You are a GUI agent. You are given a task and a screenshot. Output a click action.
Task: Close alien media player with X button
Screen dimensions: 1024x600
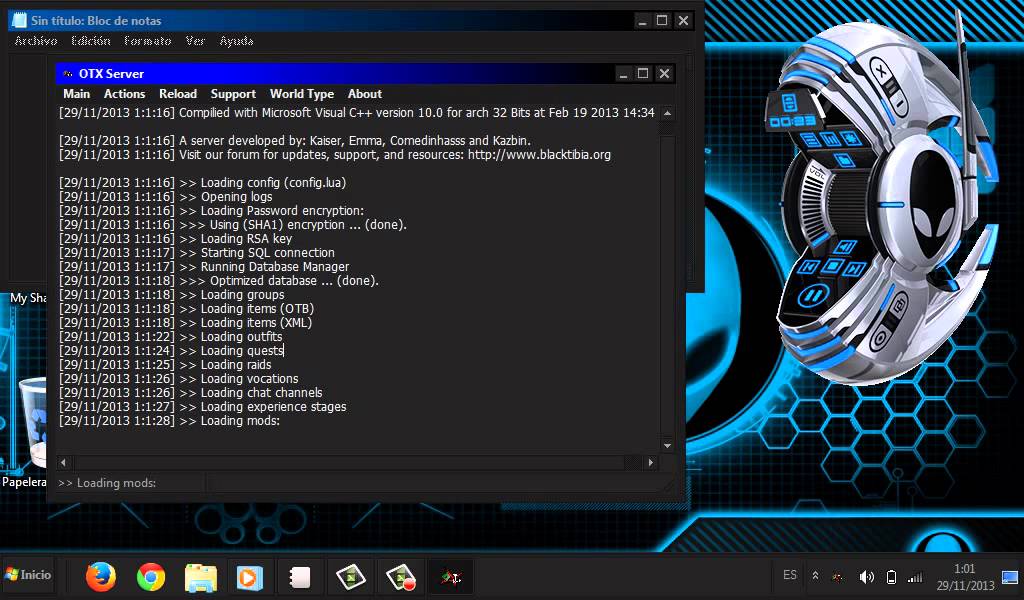point(881,70)
